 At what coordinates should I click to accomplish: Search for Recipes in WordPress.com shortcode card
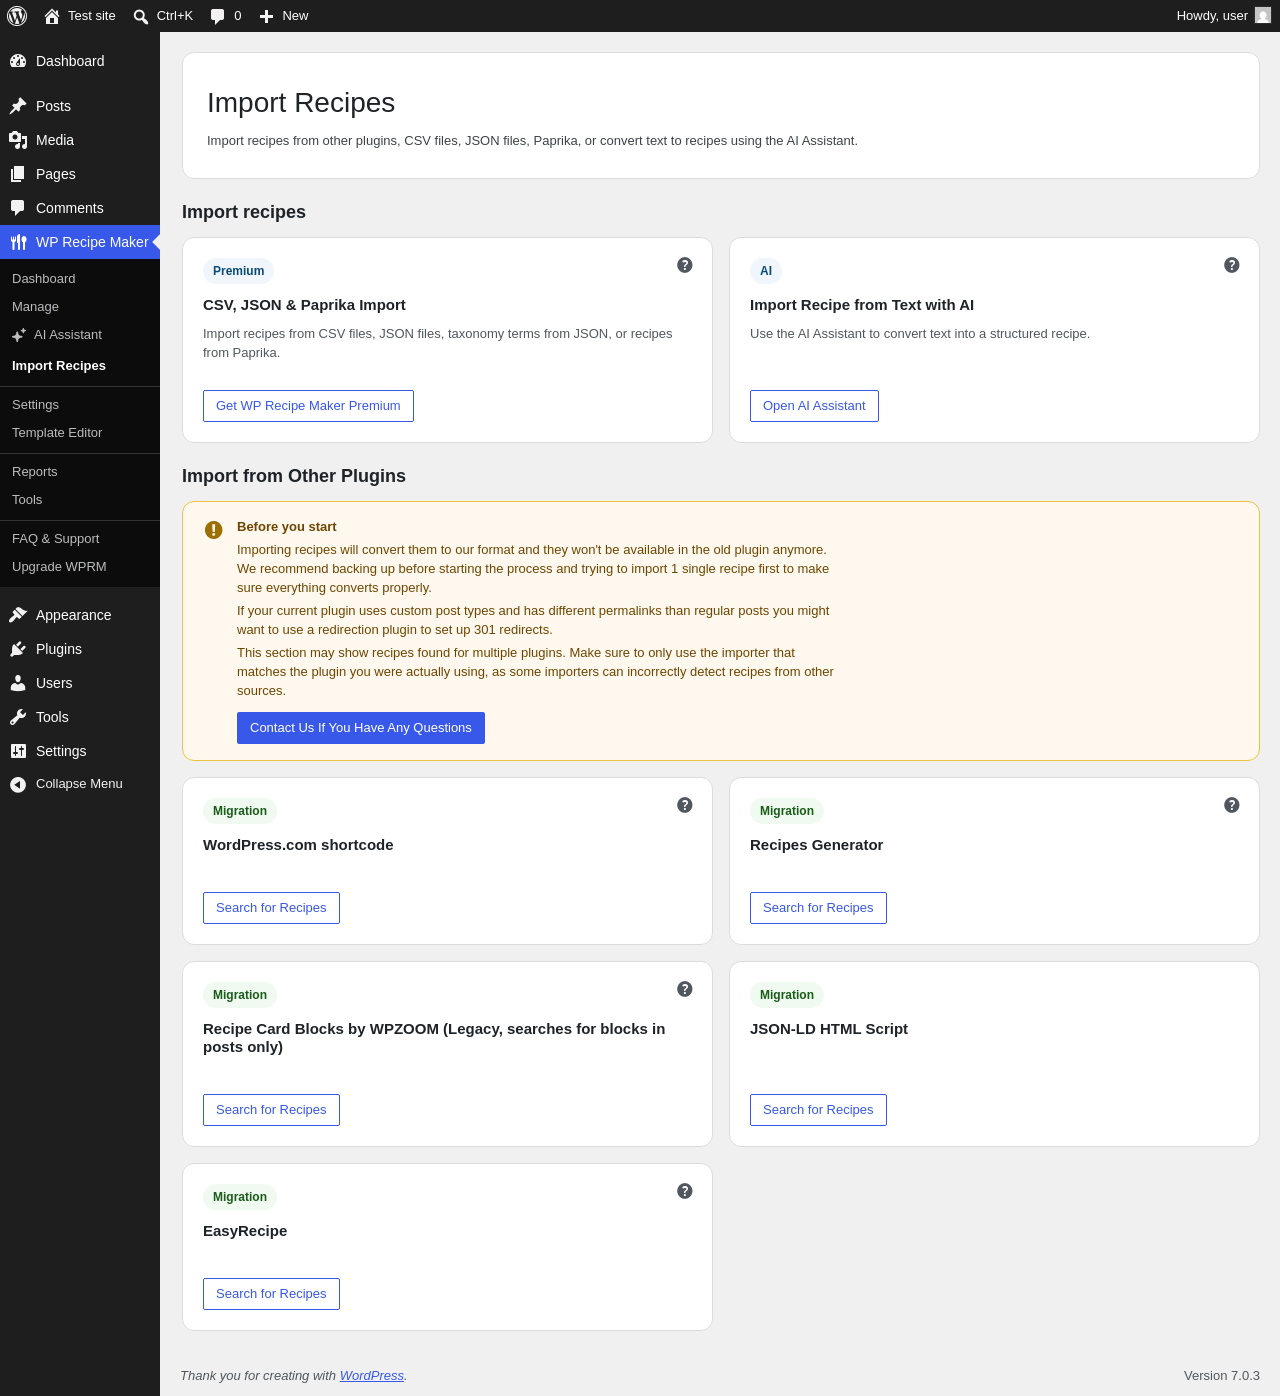click(x=271, y=908)
